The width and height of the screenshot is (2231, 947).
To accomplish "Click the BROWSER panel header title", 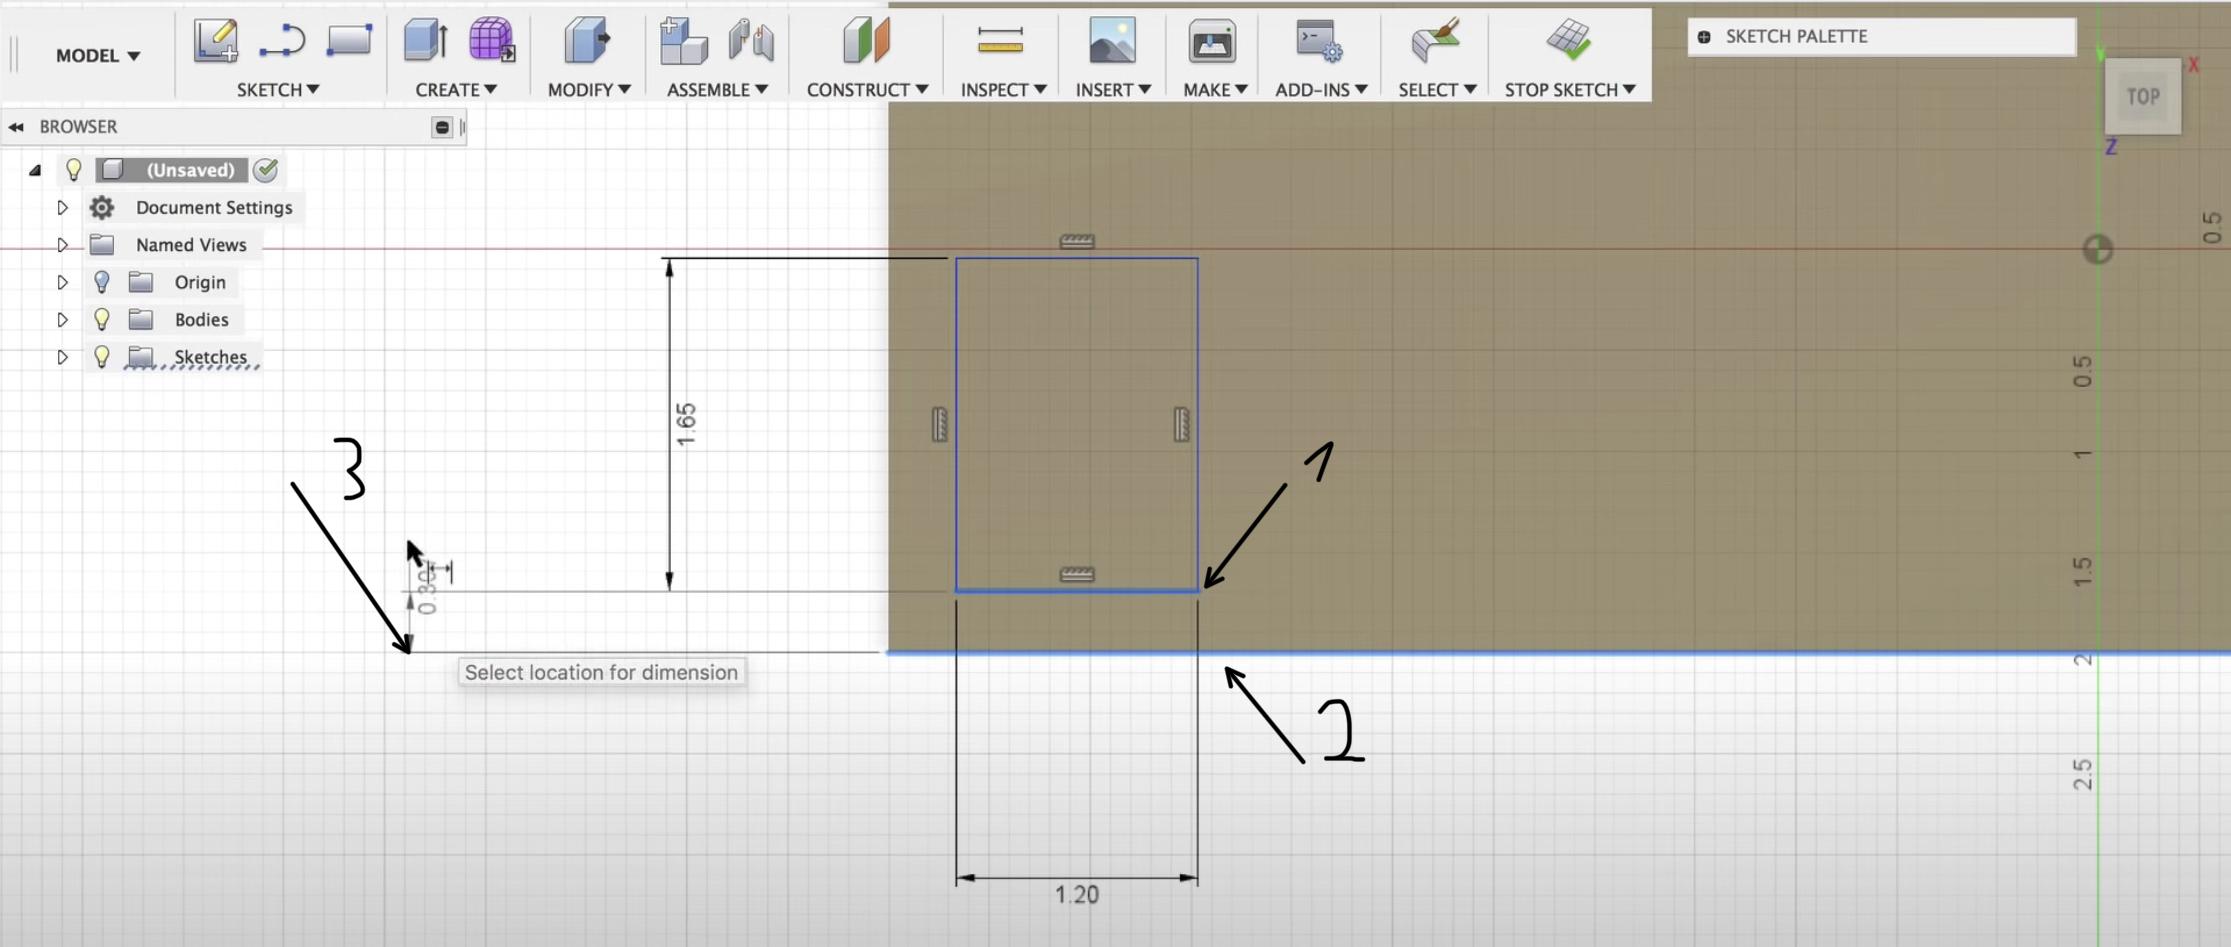I will point(78,127).
